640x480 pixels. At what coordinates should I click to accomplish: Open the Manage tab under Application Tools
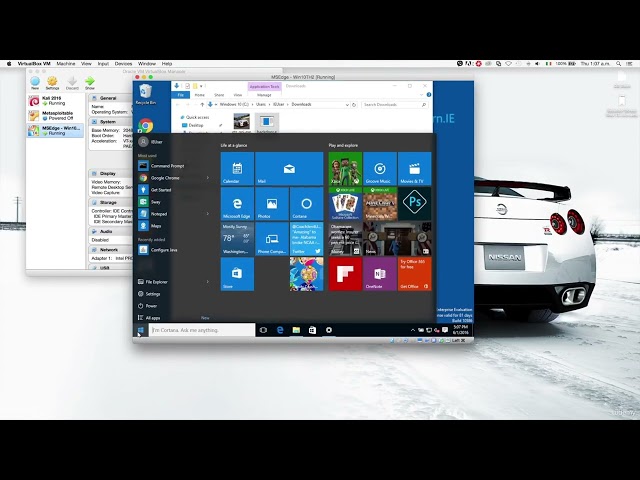click(264, 95)
